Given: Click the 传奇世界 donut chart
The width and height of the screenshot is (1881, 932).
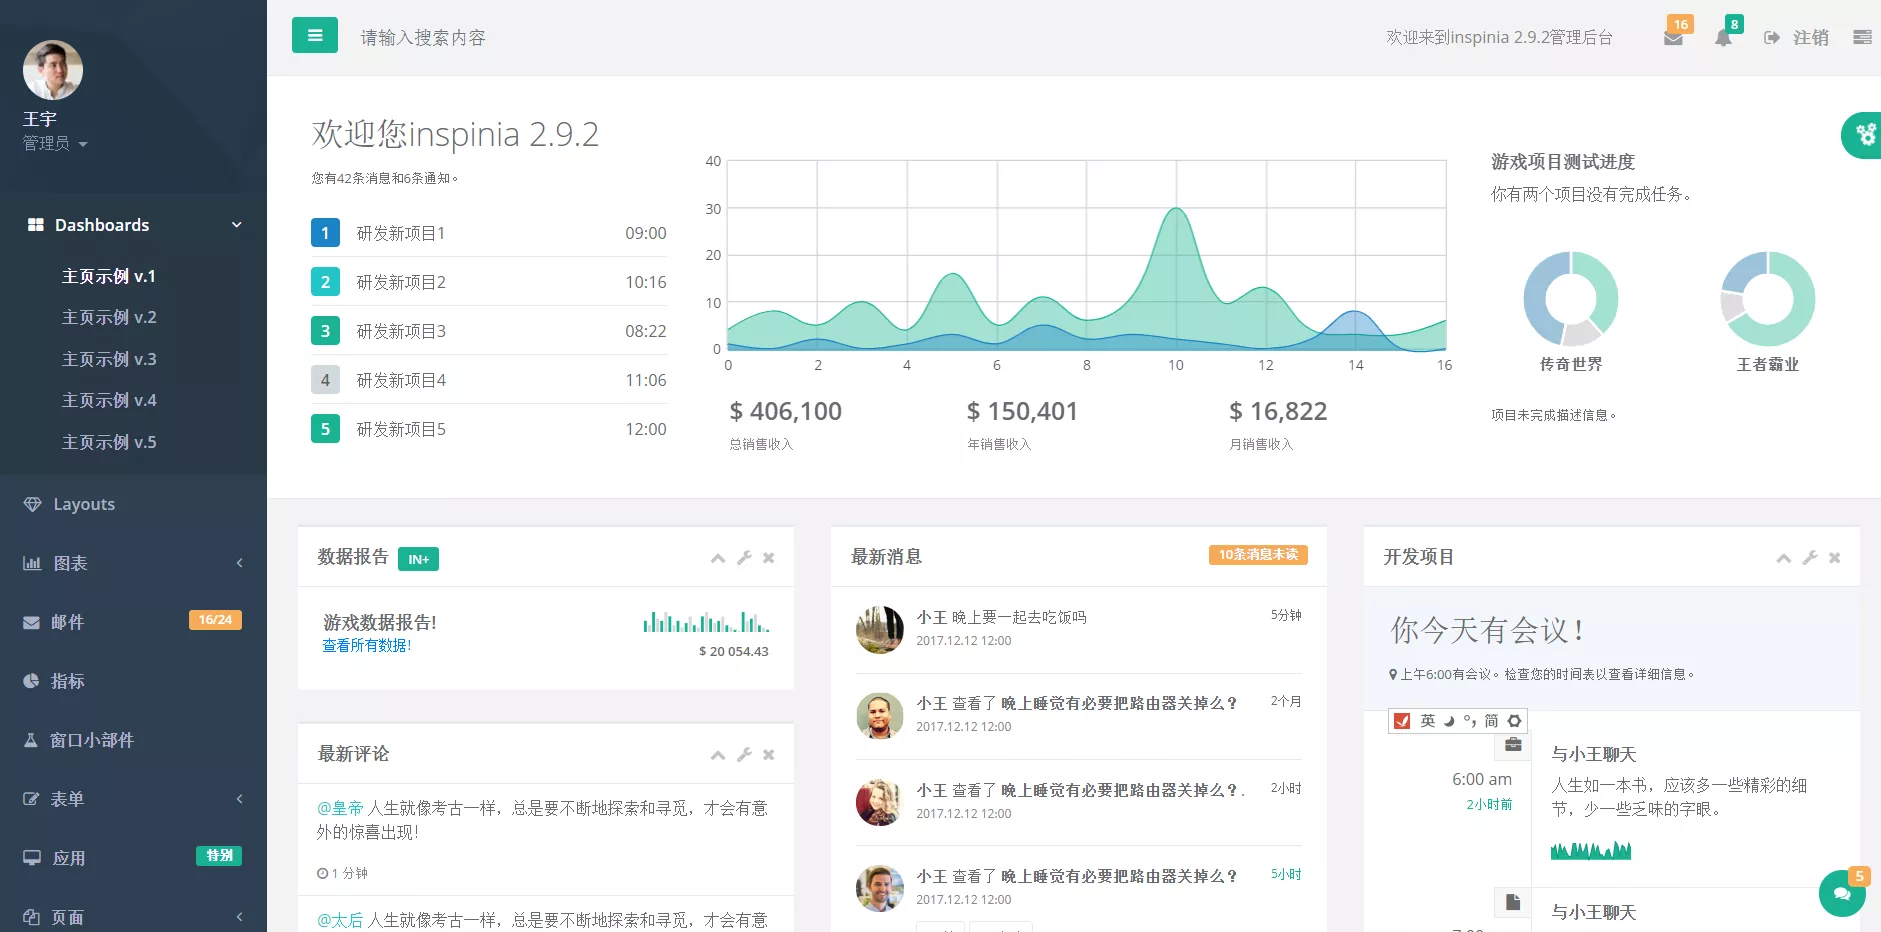Looking at the screenshot, I should click(1571, 298).
